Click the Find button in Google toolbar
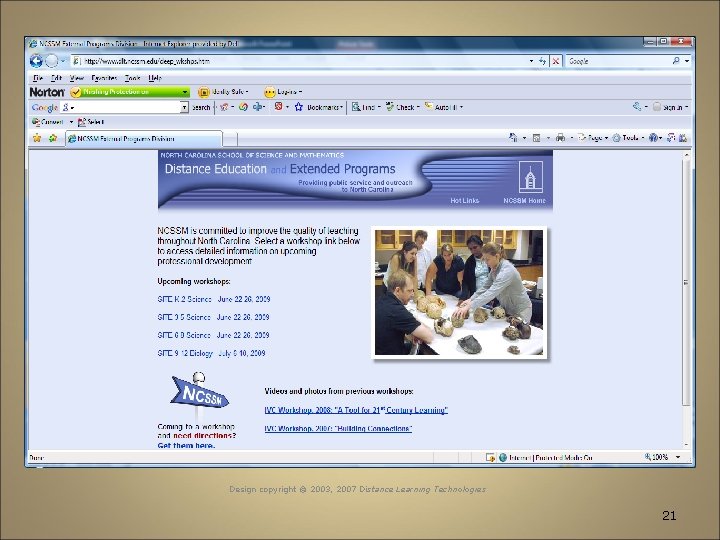 [366, 107]
